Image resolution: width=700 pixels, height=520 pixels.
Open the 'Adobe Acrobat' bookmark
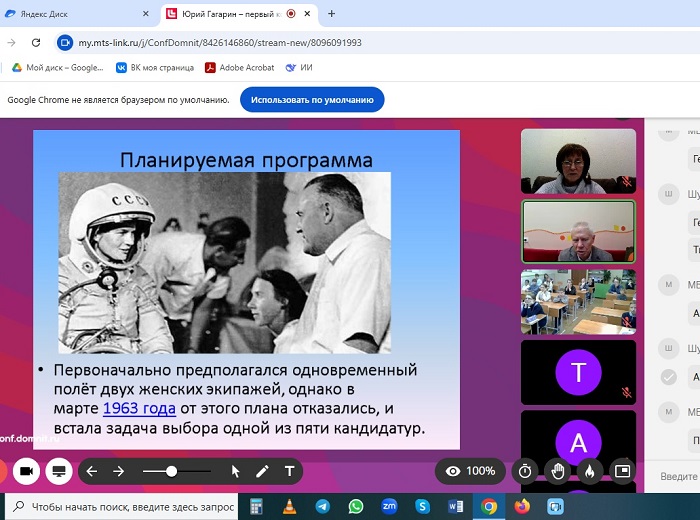(238, 68)
